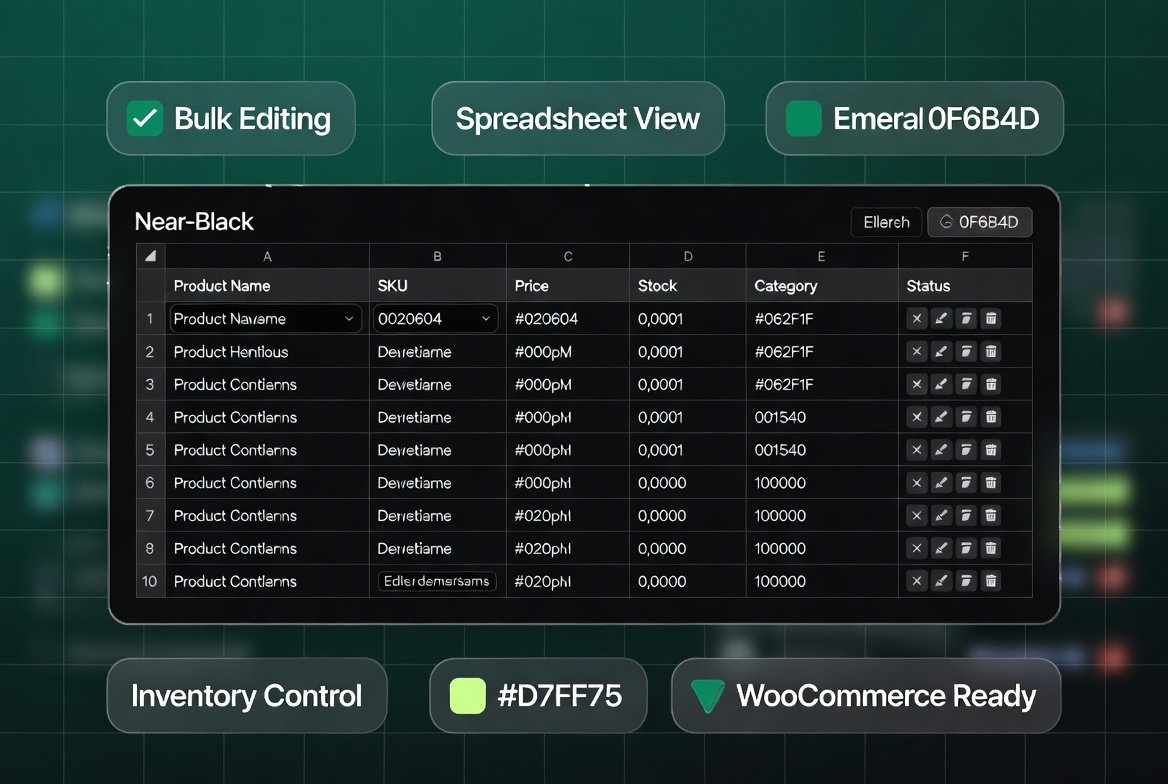Click the trash icon in row 4

point(991,417)
